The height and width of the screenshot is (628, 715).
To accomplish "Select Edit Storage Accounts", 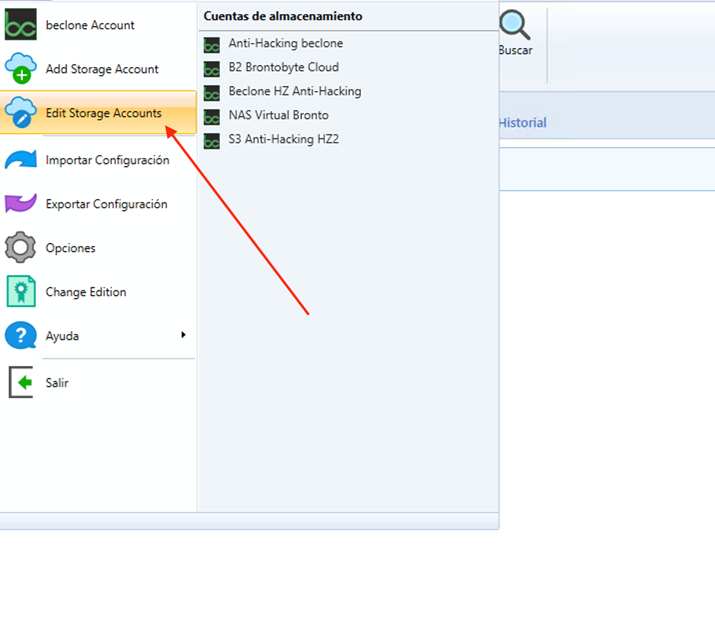I will 98,113.
